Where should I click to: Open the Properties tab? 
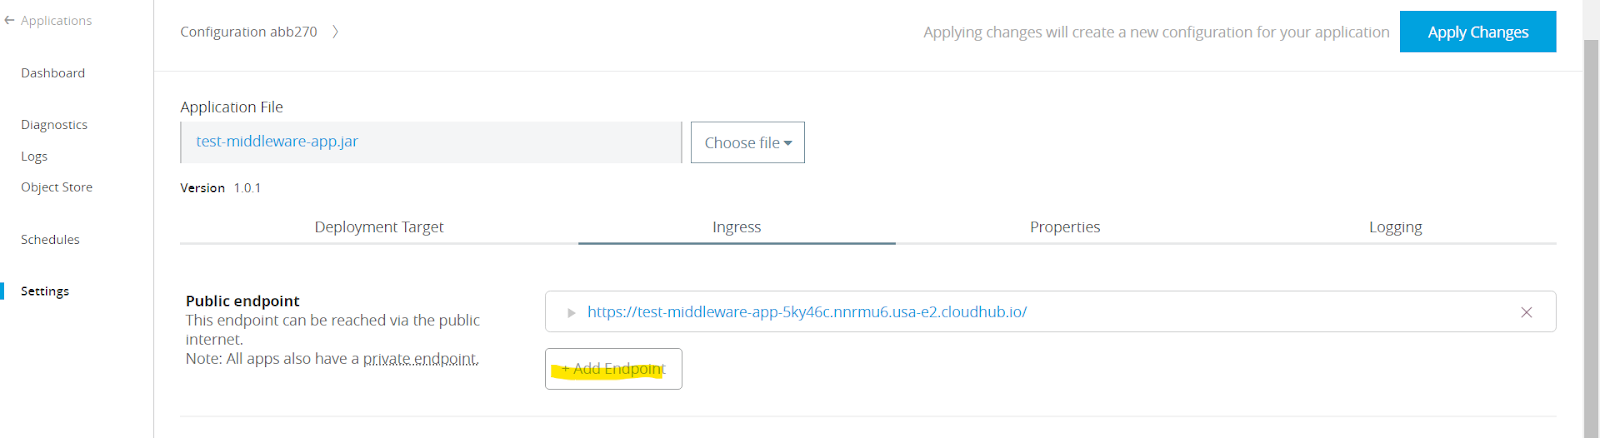pos(1065,227)
